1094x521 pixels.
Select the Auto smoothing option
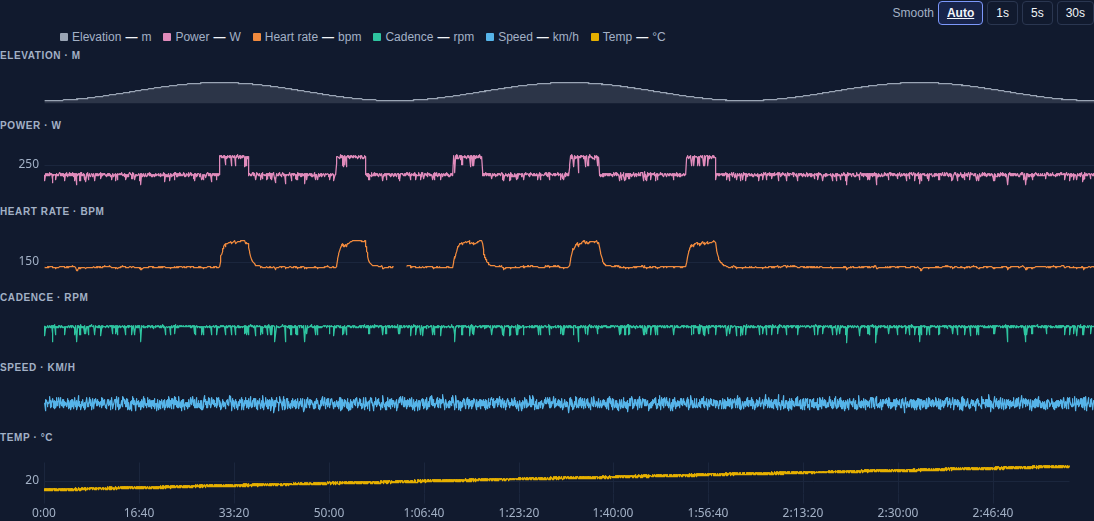tap(960, 13)
